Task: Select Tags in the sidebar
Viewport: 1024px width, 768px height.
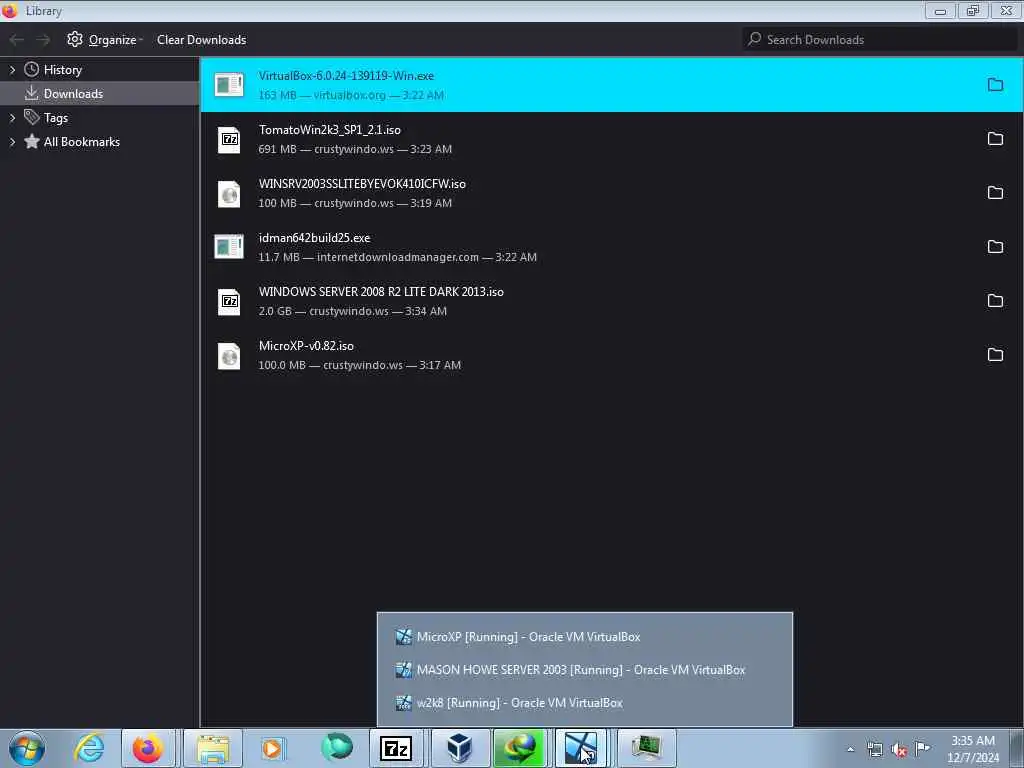Action: (x=56, y=118)
